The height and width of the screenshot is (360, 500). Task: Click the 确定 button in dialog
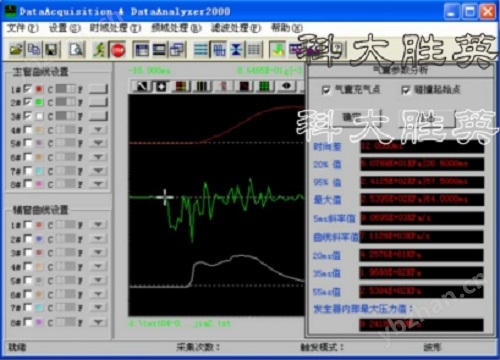(x=352, y=118)
